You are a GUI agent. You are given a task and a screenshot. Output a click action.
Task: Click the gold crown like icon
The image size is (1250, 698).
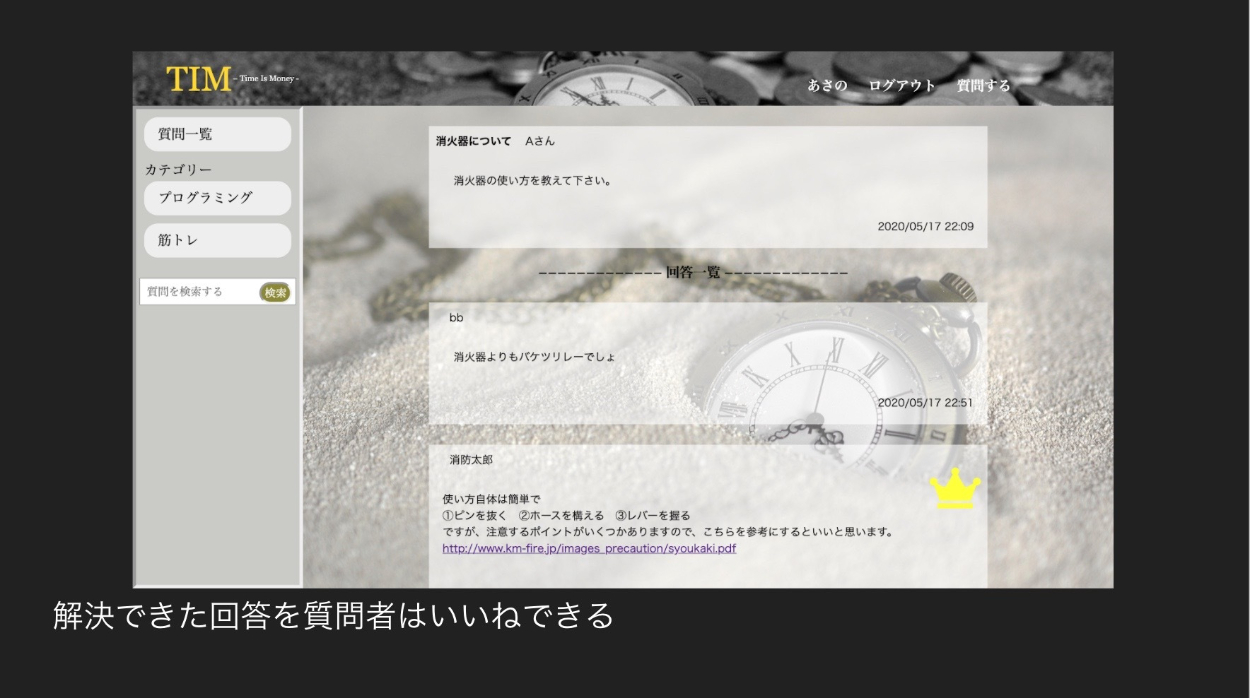(x=955, y=489)
